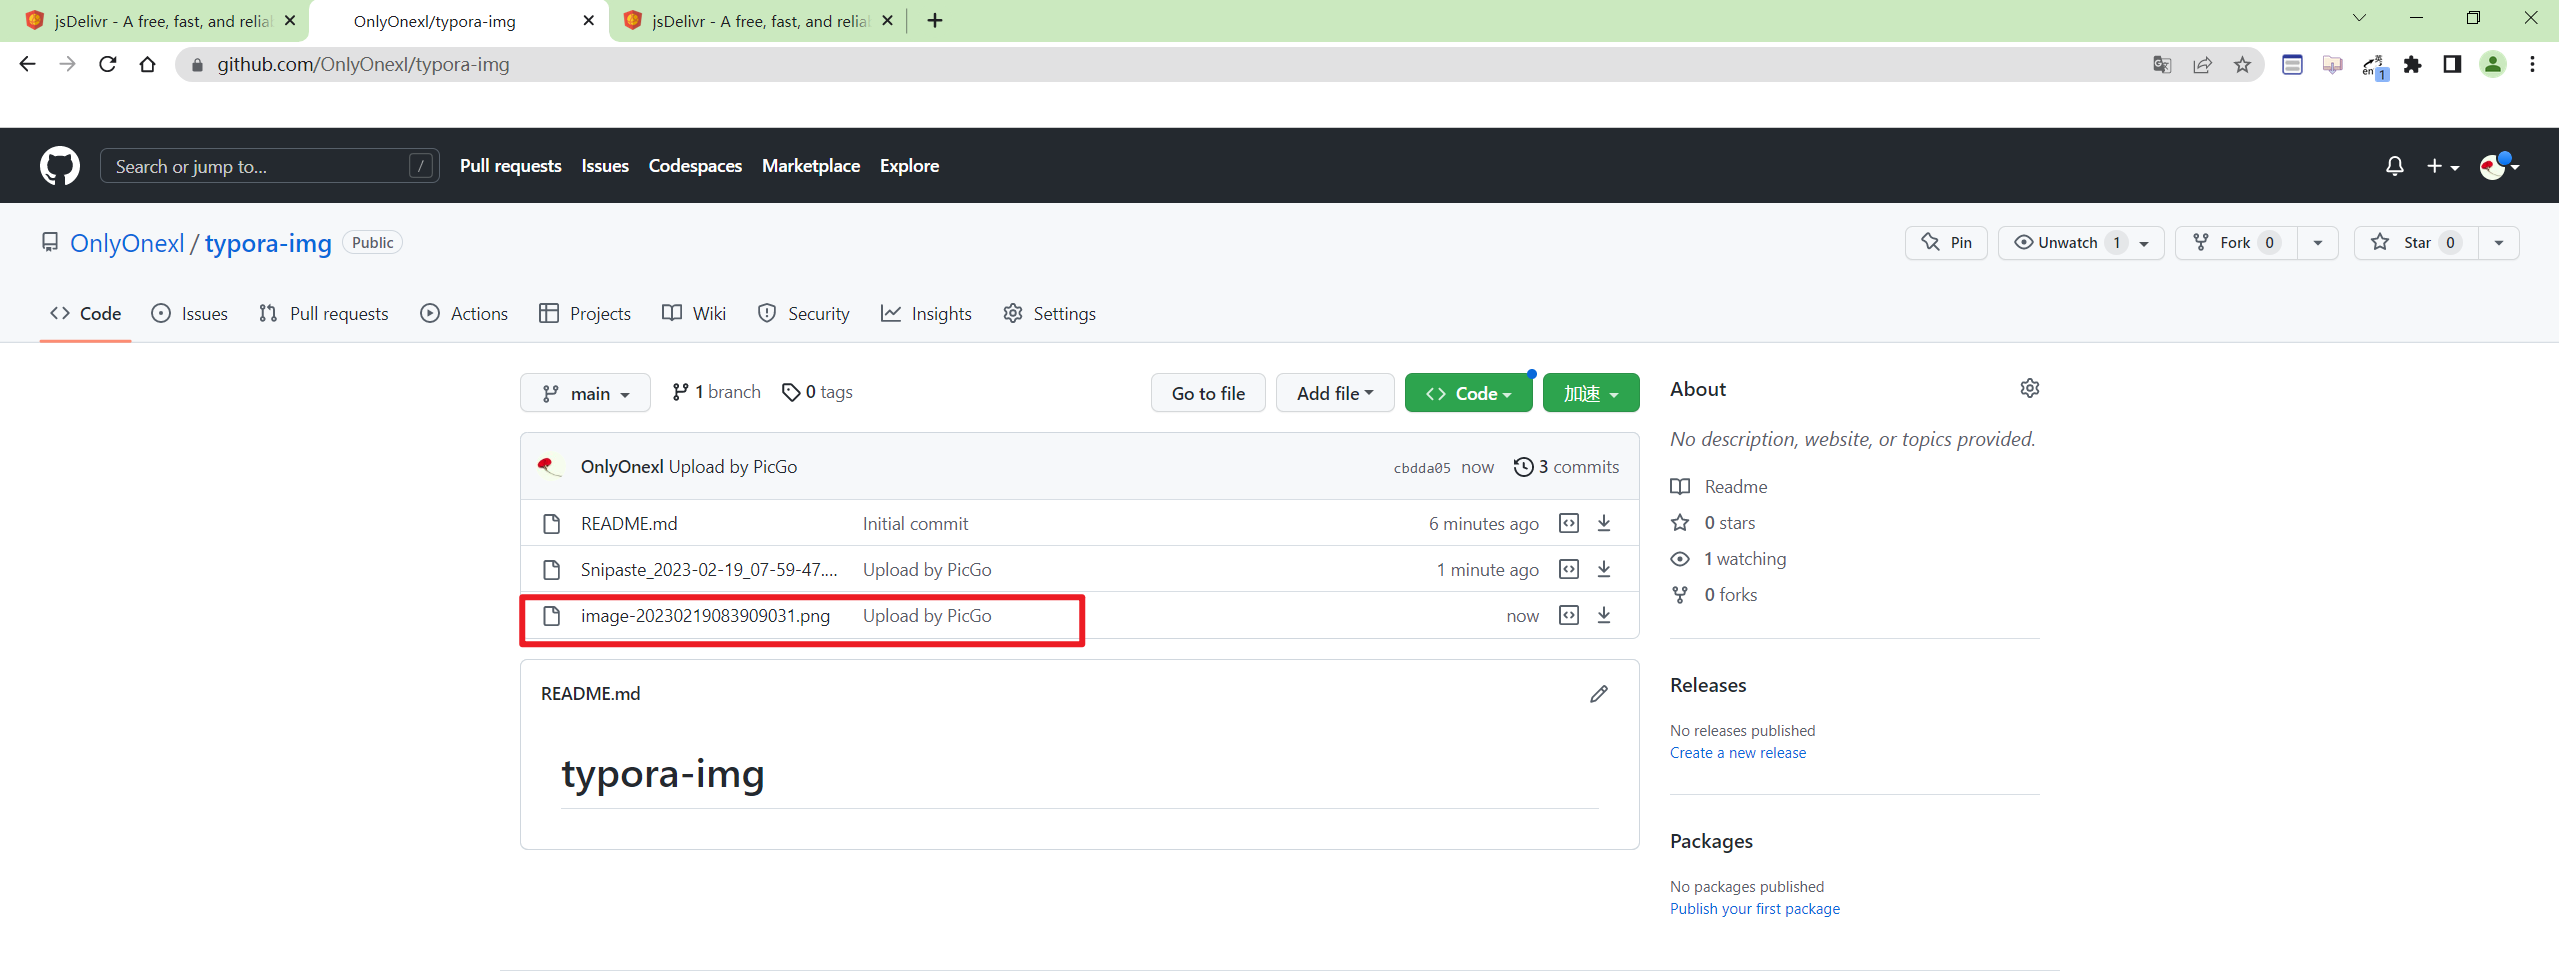
Task: View 3 commits history
Action: pyautogui.click(x=1566, y=467)
